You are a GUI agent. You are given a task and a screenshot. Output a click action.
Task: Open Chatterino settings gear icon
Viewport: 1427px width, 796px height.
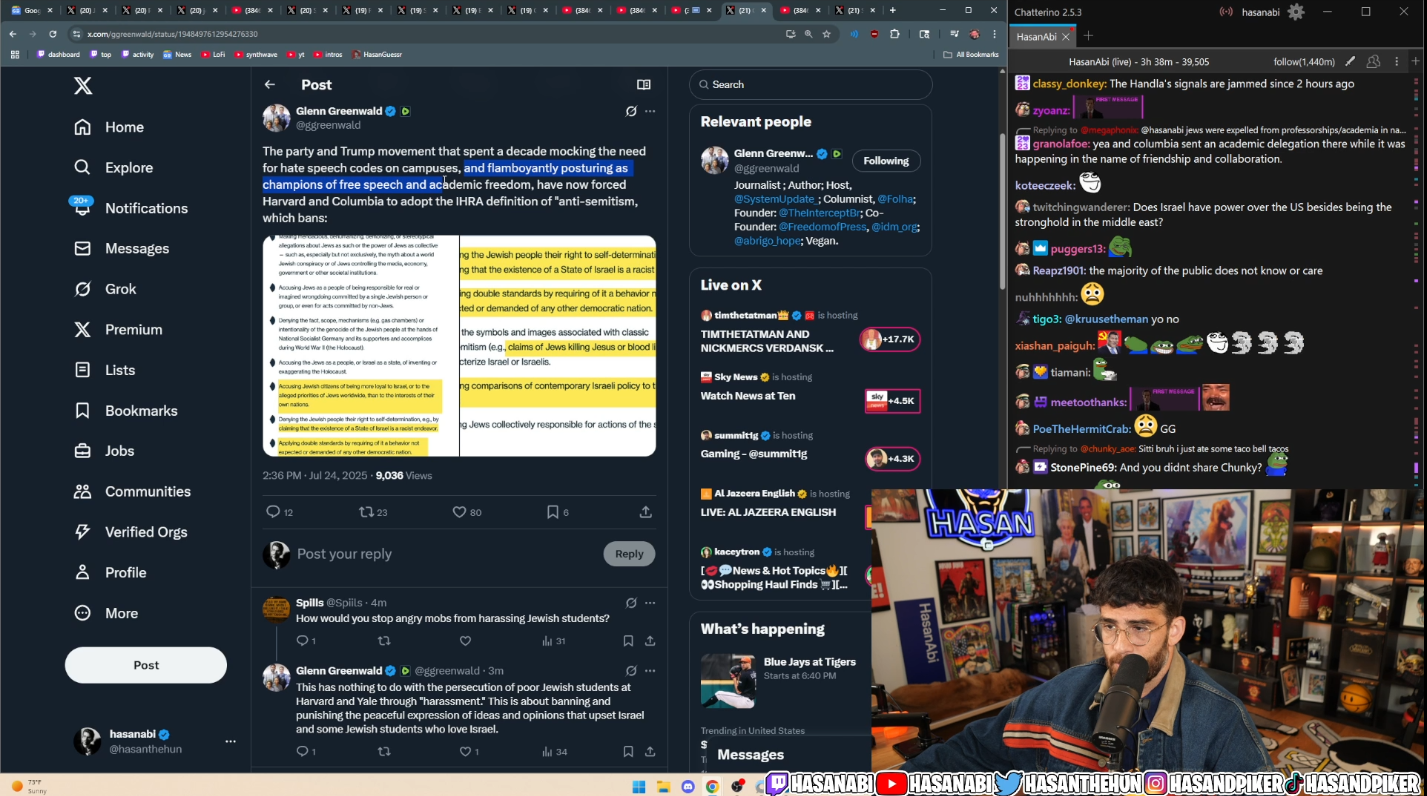(1296, 12)
